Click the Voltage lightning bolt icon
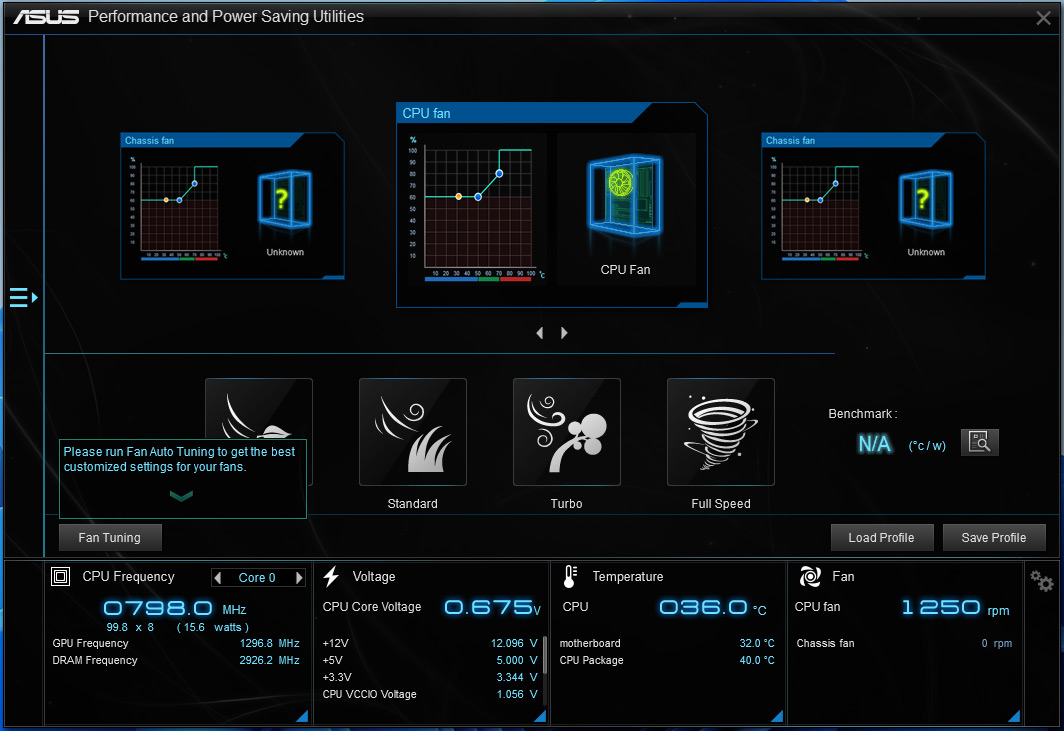 tap(331, 577)
